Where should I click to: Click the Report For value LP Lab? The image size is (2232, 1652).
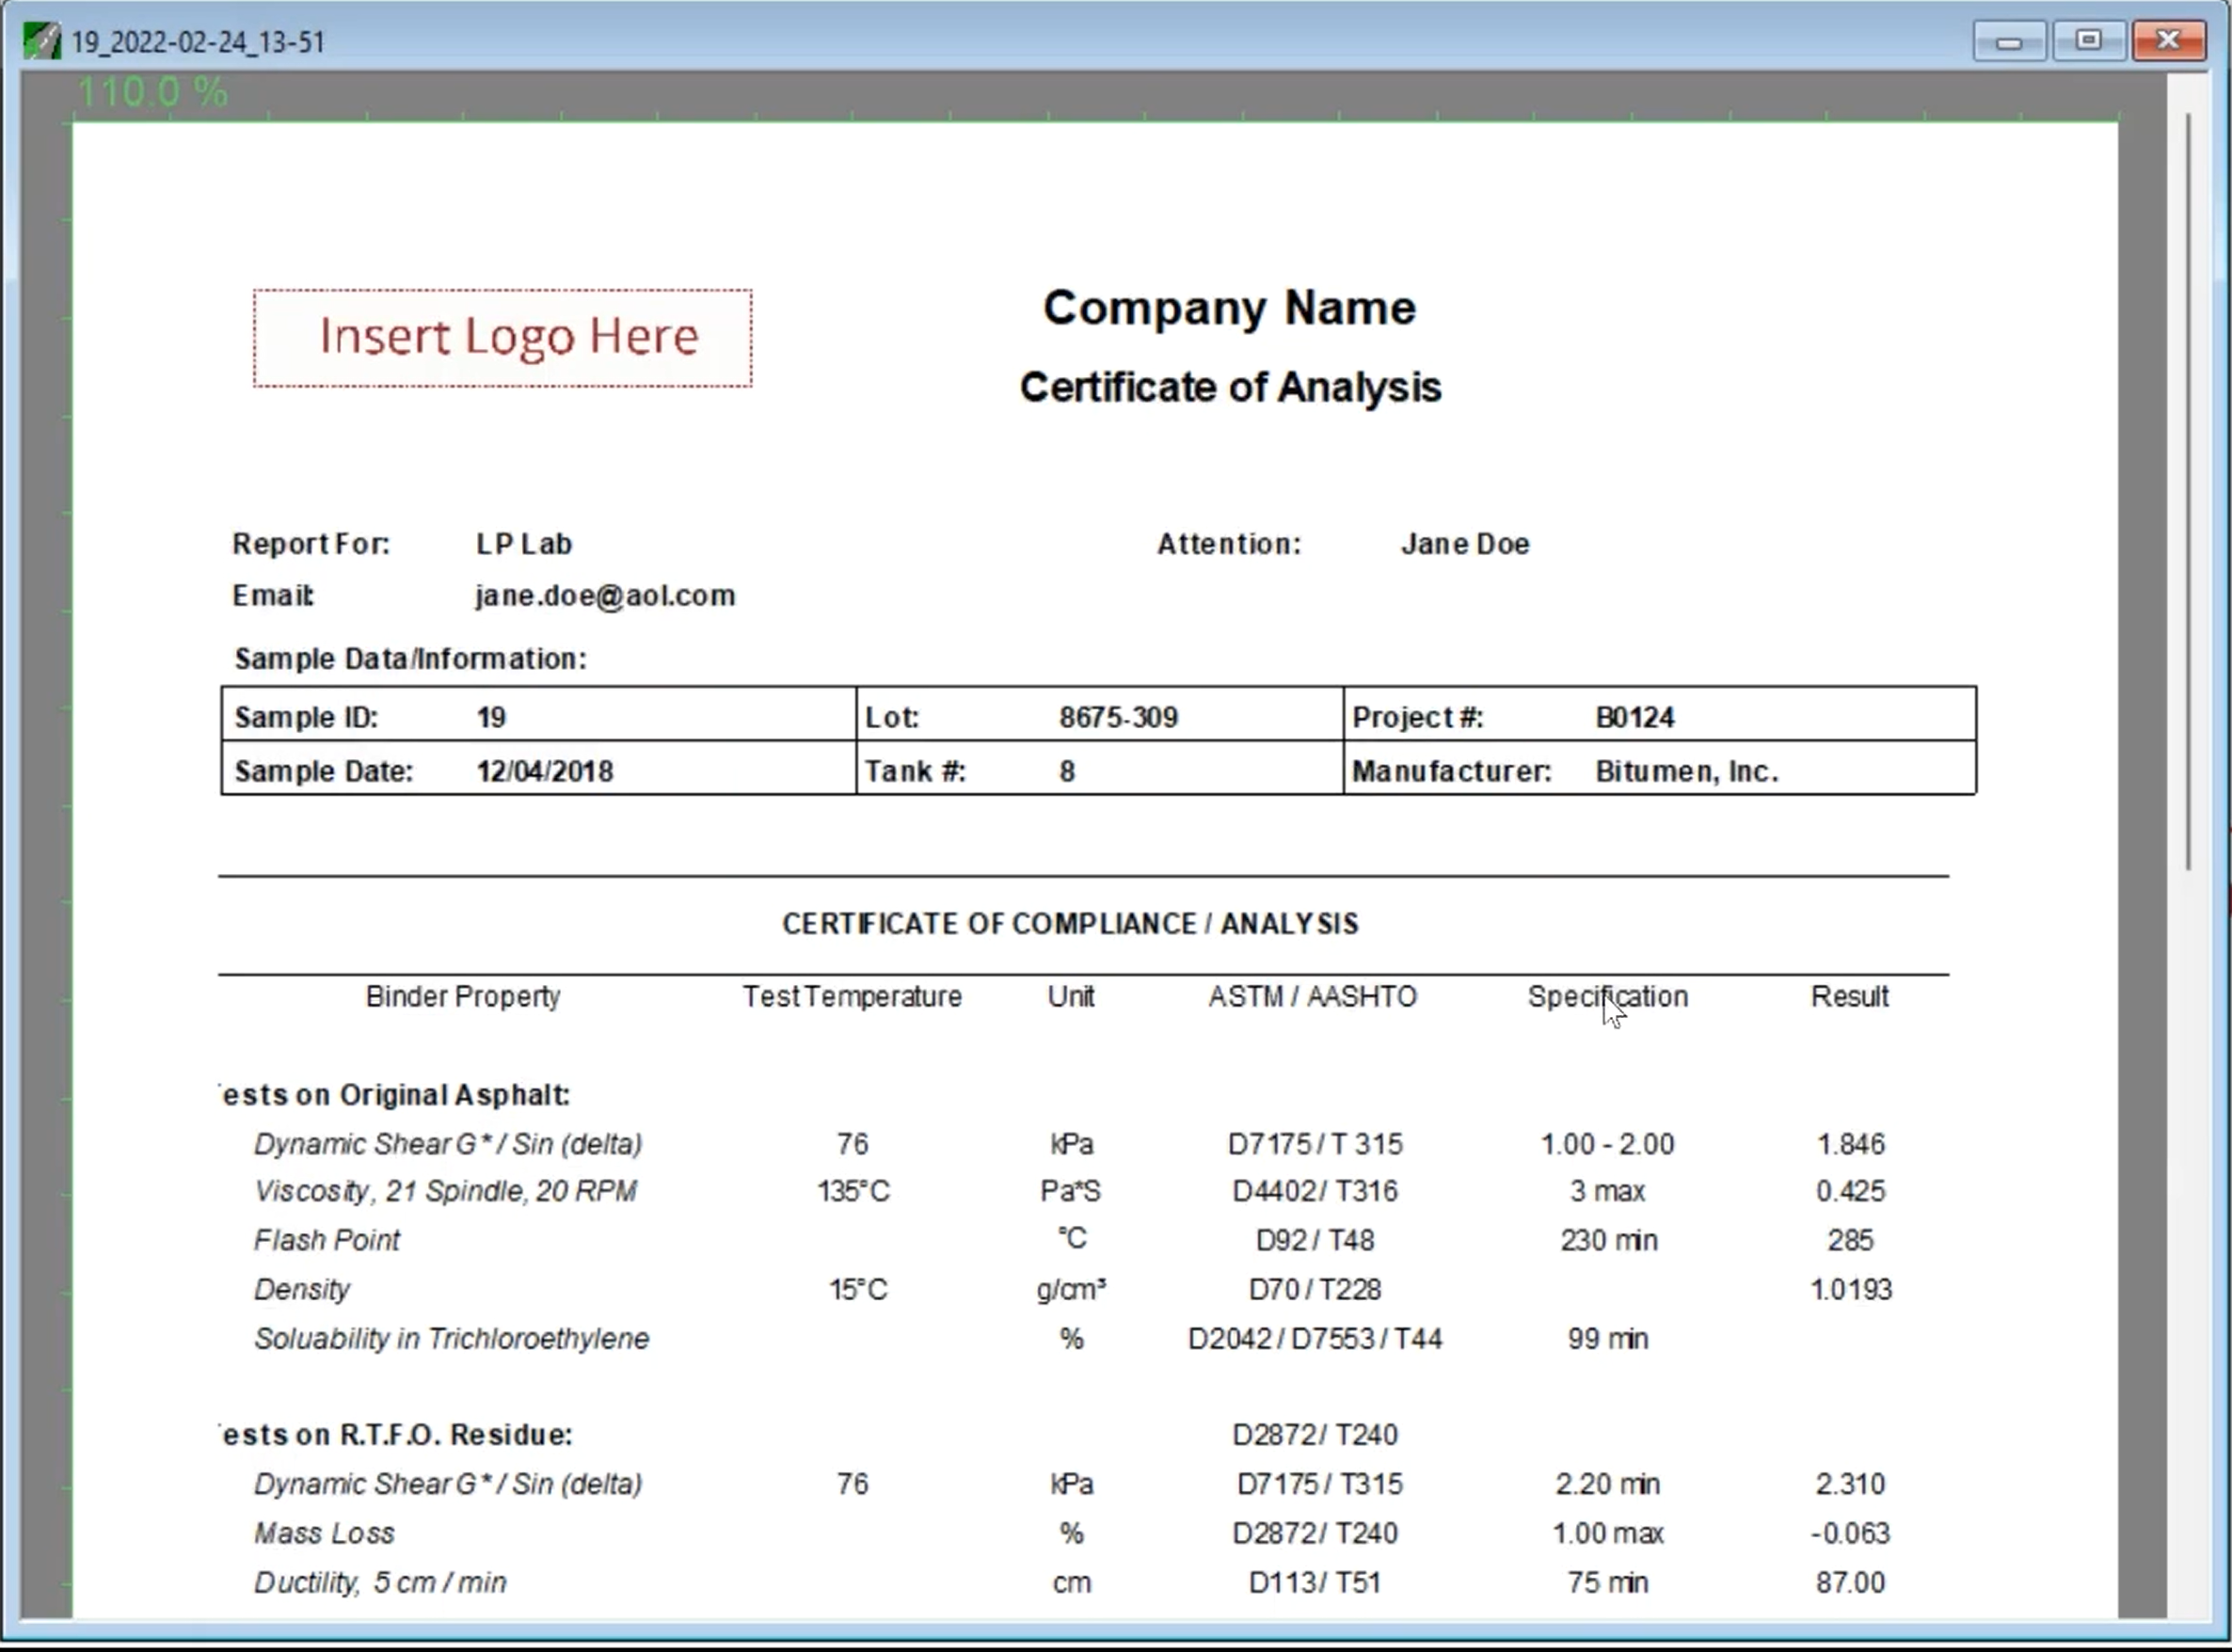(524, 544)
